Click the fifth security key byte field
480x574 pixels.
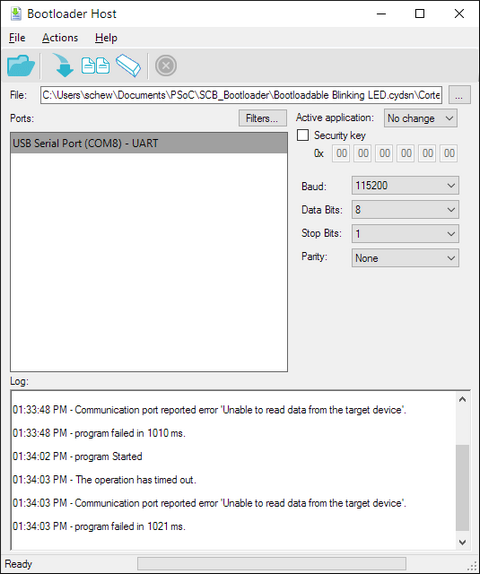point(428,153)
